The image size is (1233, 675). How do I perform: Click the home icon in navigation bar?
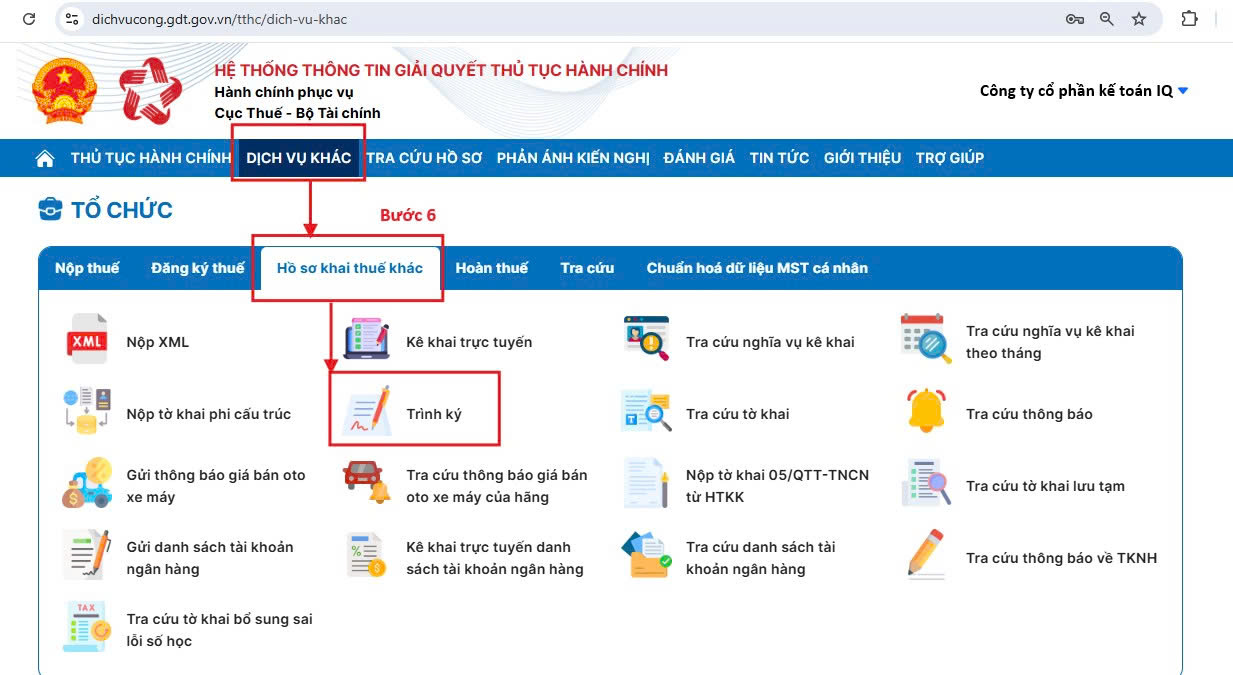point(45,158)
